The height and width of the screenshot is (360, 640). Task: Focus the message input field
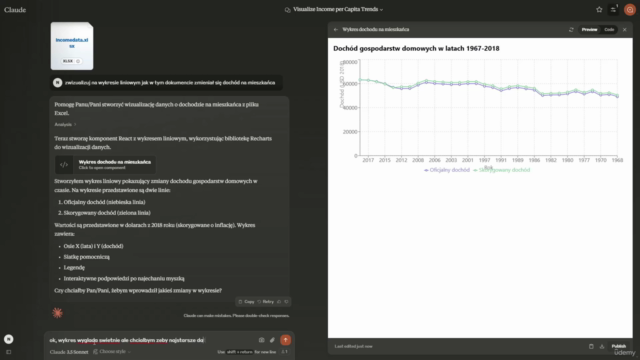click(151, 340)
